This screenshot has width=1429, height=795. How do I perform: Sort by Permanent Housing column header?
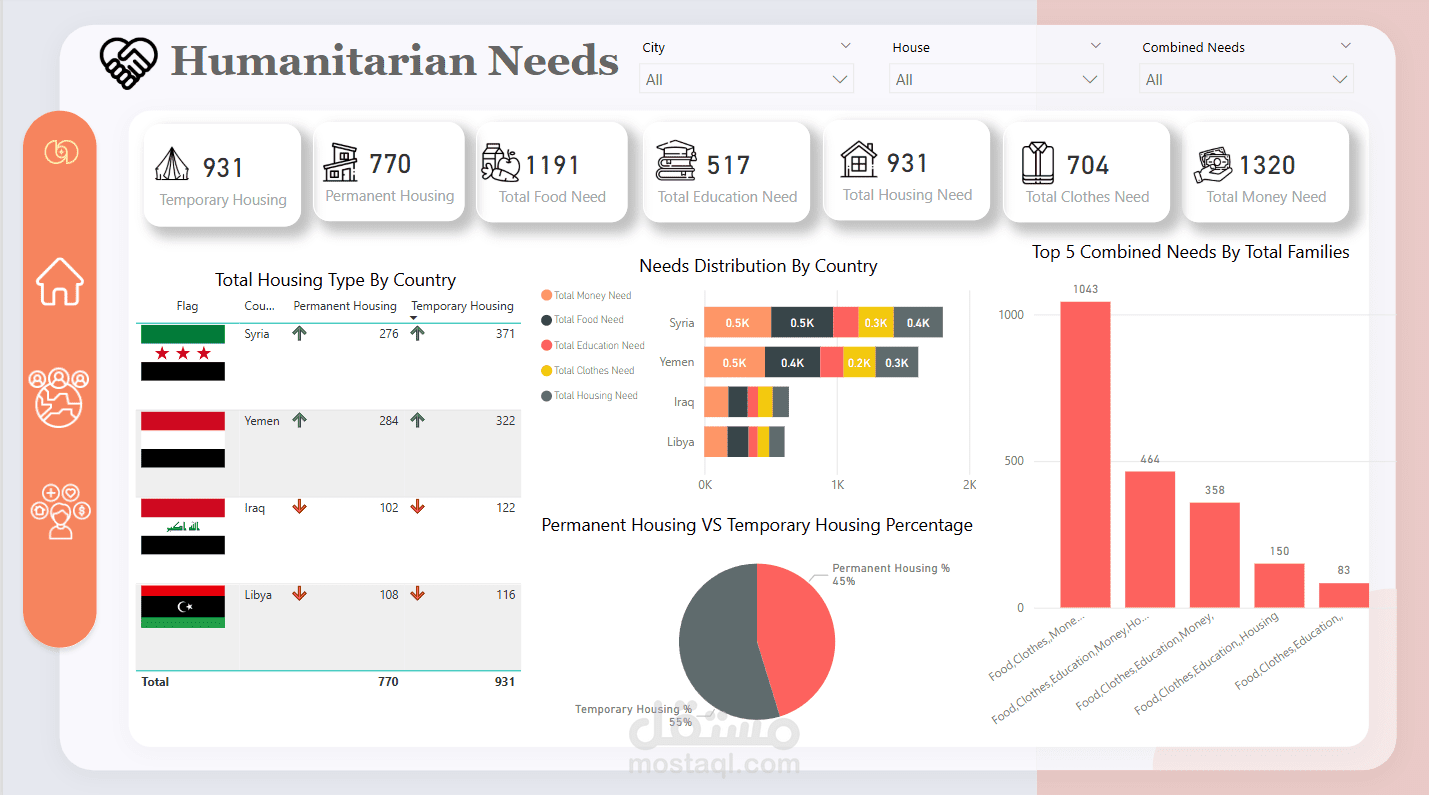(345, 306)
